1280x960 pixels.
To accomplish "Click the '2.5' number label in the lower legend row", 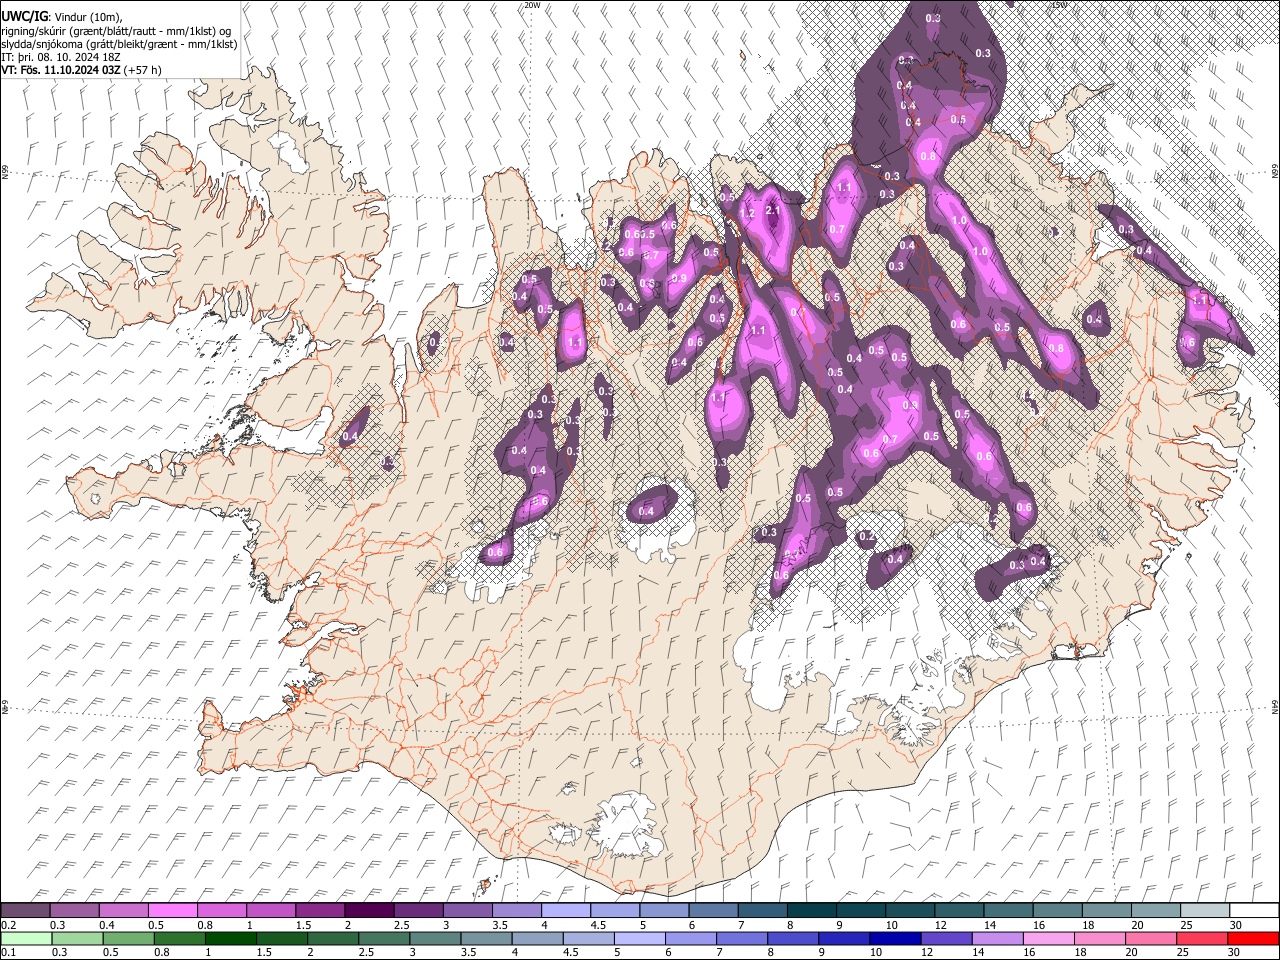I will pyautogui.click(x=367, y=953).
